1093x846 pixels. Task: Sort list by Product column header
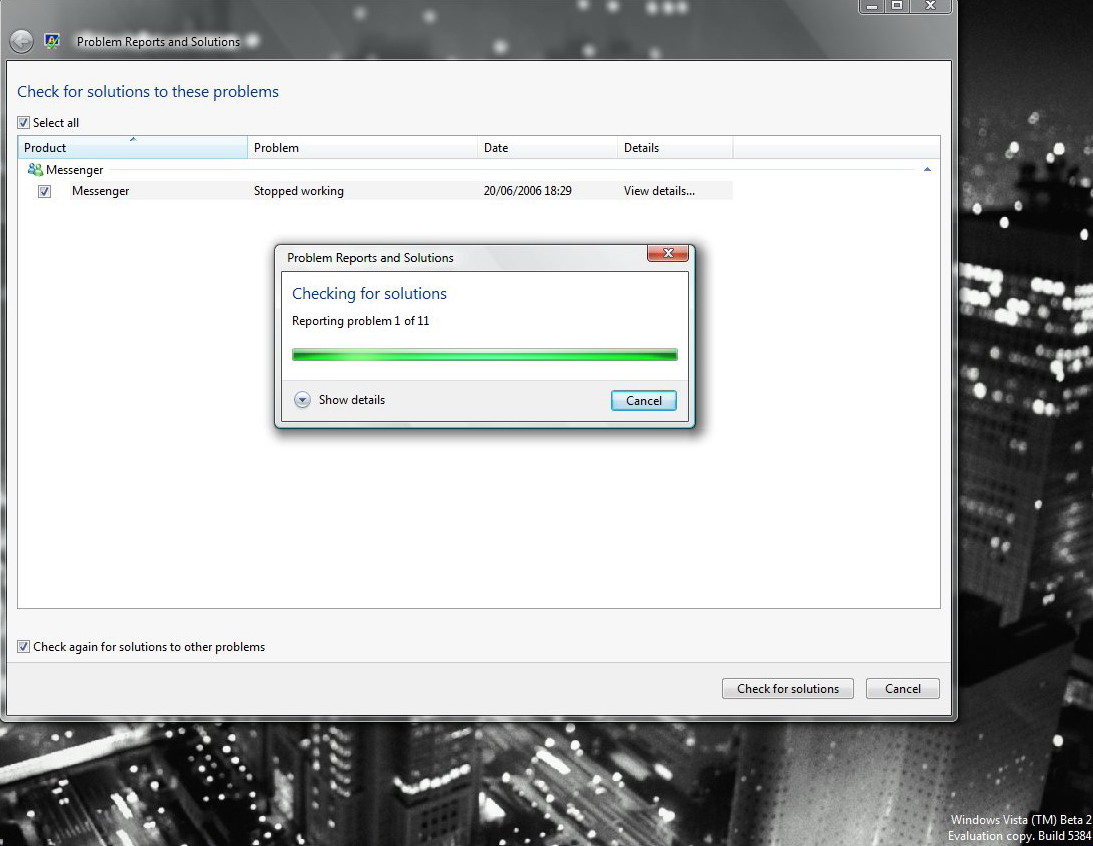pyautogui.click(x=132, y=148)
